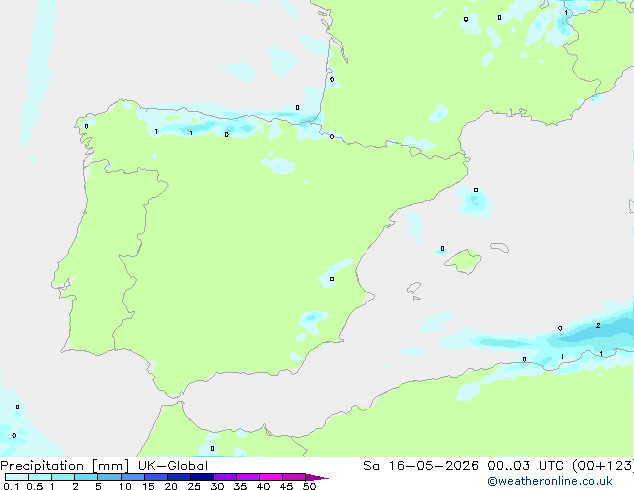
Task: Click the 15–20 mm legend swatch
Action: pos(156,477)
